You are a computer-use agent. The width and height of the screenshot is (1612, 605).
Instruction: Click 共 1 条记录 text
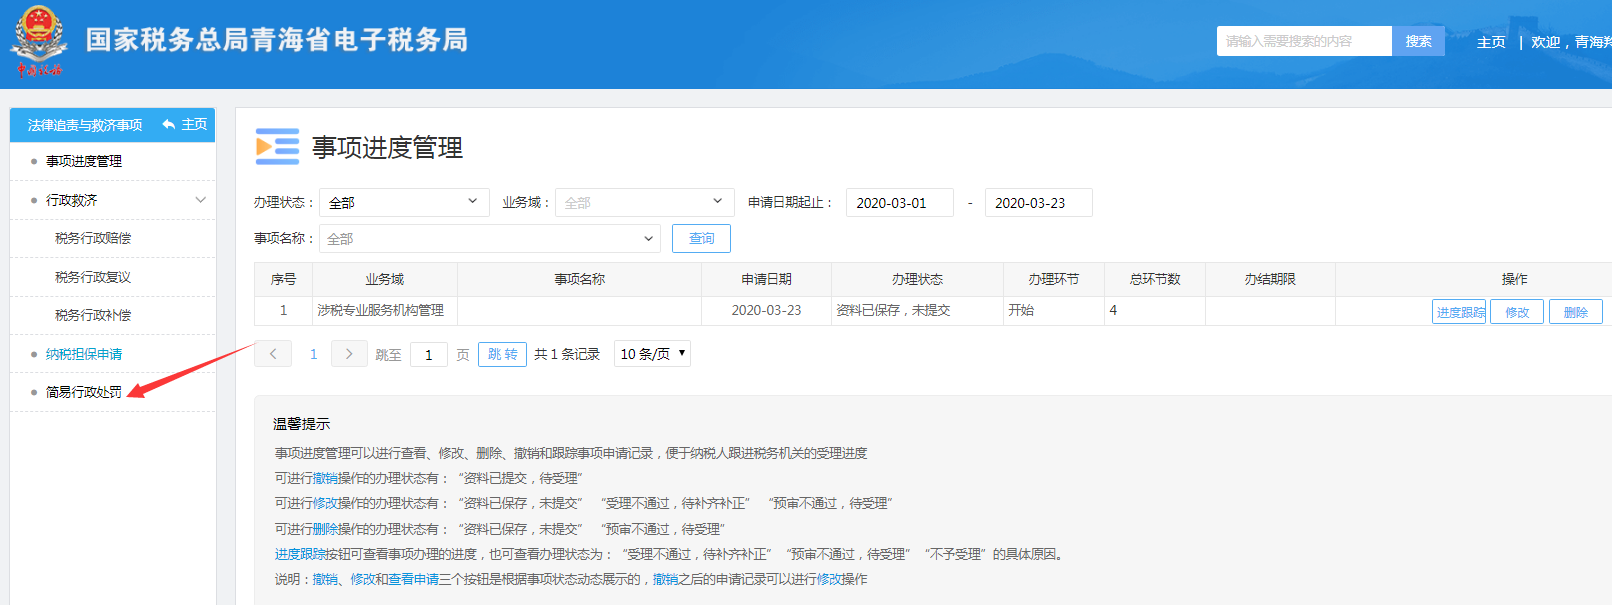[567, 354]
